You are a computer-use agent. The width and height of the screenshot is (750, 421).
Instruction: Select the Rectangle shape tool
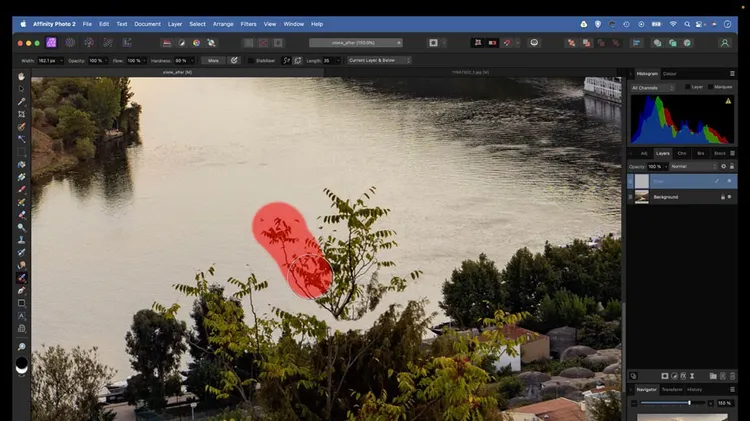pos(22,303)
